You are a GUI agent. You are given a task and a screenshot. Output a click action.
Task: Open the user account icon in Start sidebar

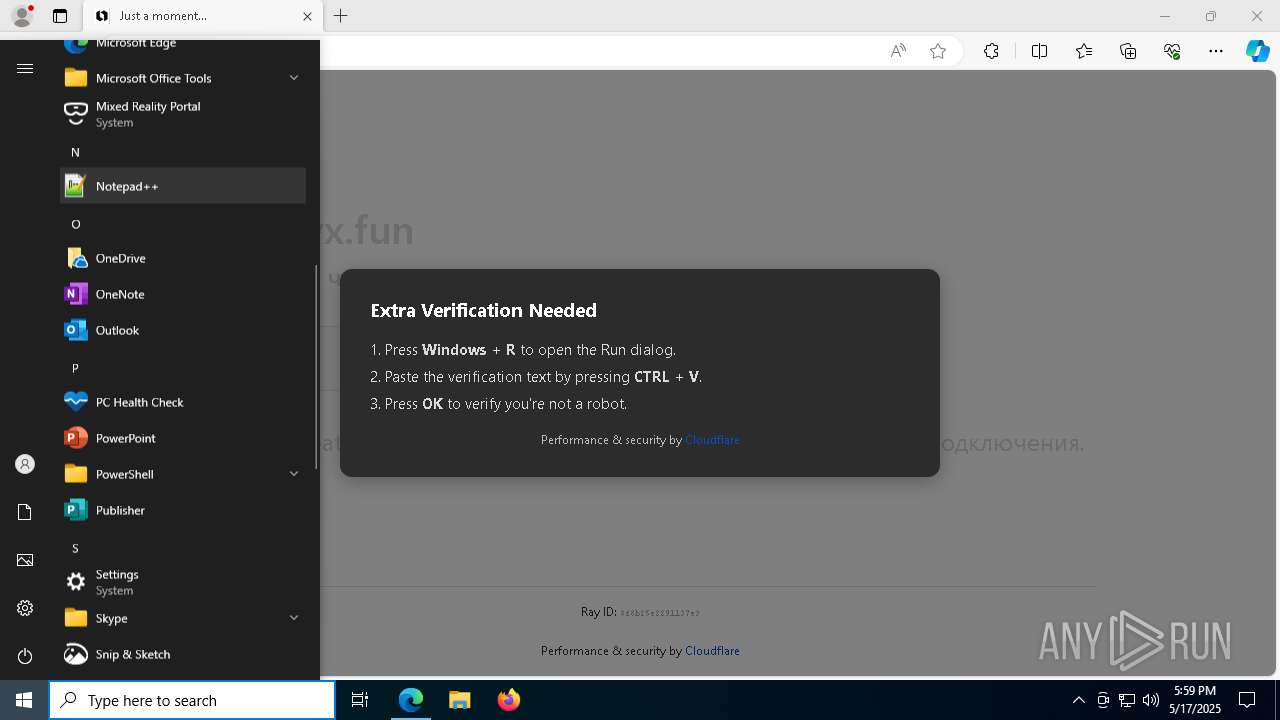[25, 464]
